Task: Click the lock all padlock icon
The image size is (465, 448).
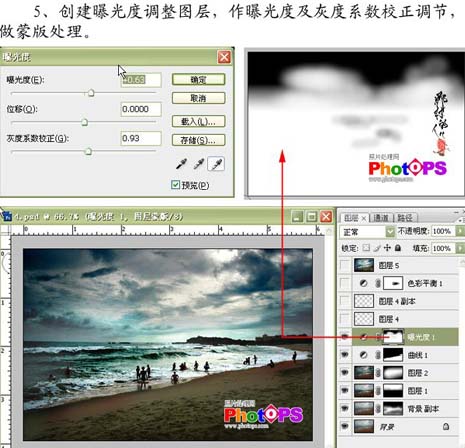Action: [x=398, y=248]
